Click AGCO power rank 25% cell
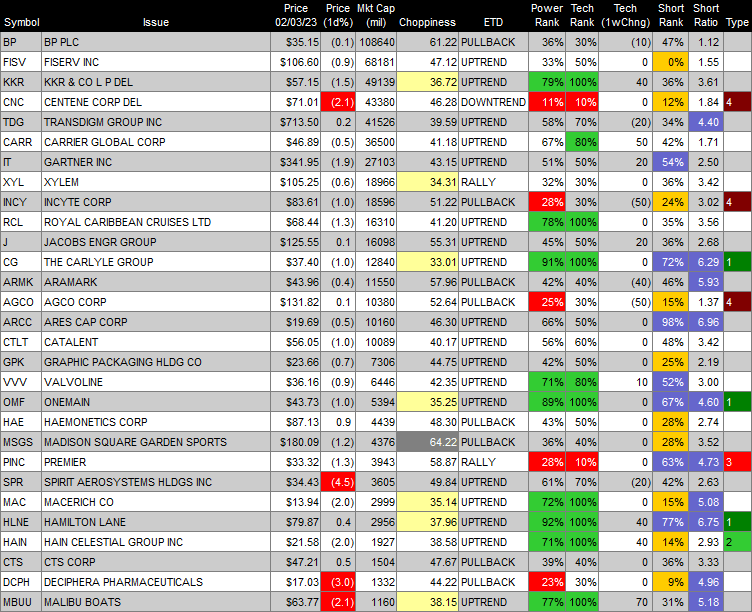The width and height of the screenshot is (752, 612). [547, 302]
